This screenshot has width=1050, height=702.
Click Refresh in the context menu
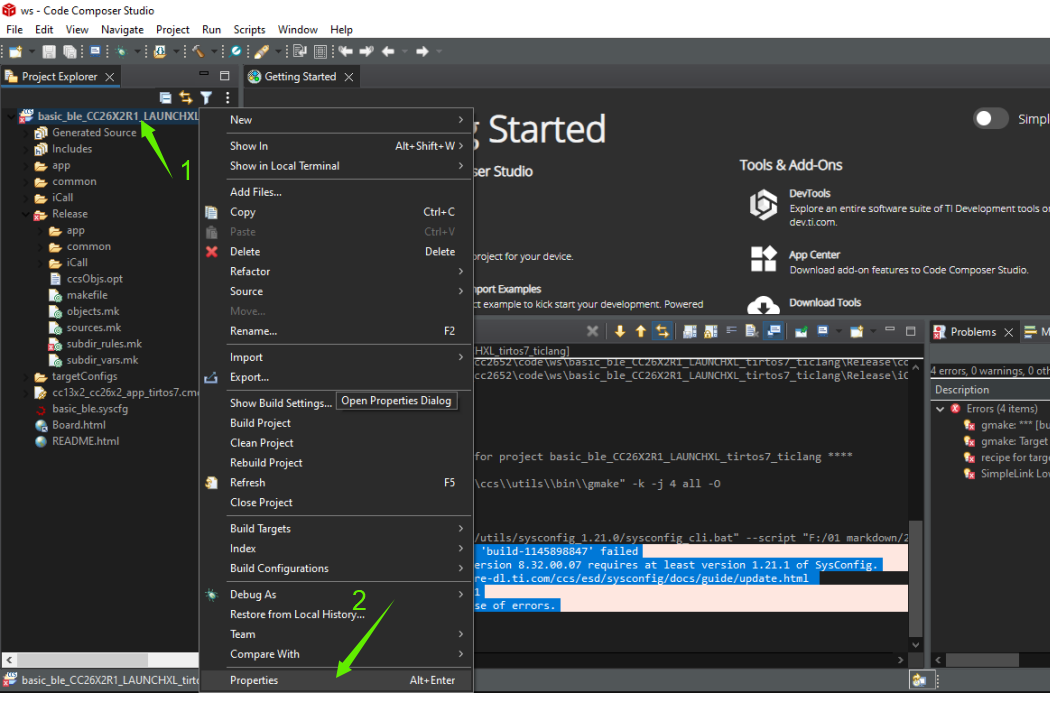[337, 483]
